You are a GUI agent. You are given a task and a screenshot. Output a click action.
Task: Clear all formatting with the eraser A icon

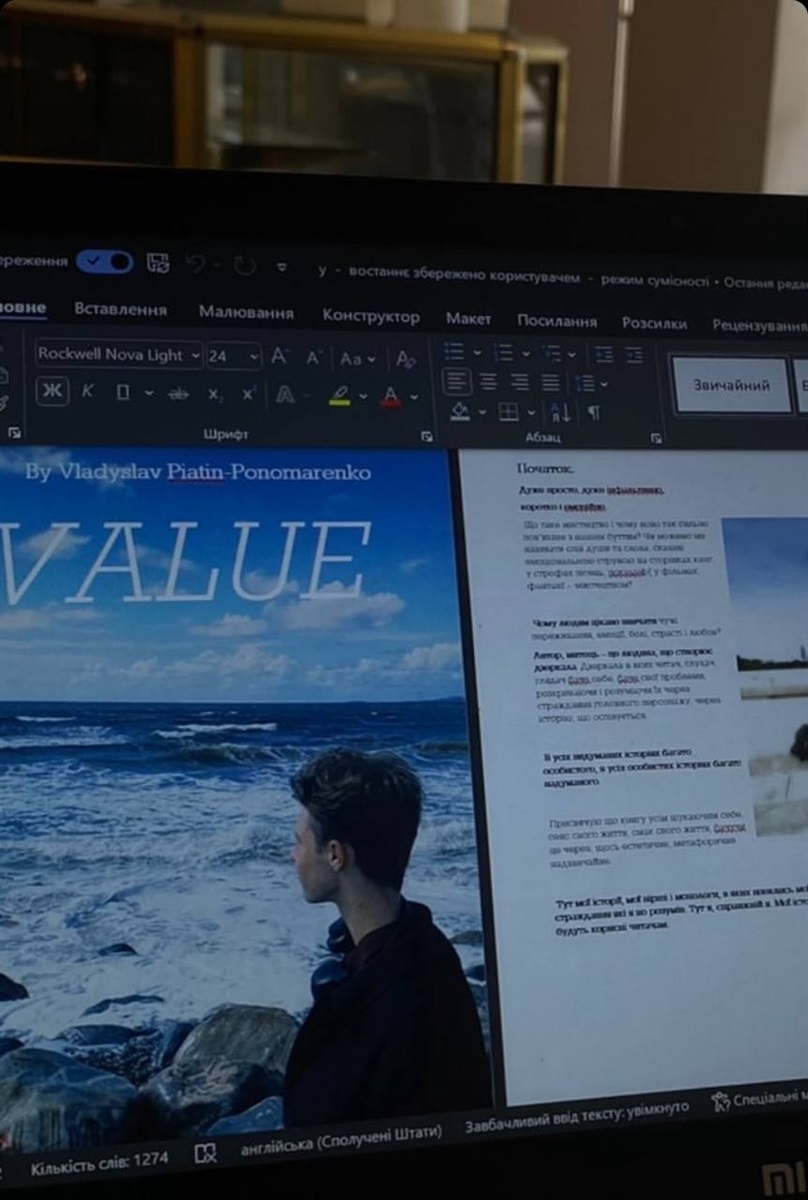tap(405, 360)
